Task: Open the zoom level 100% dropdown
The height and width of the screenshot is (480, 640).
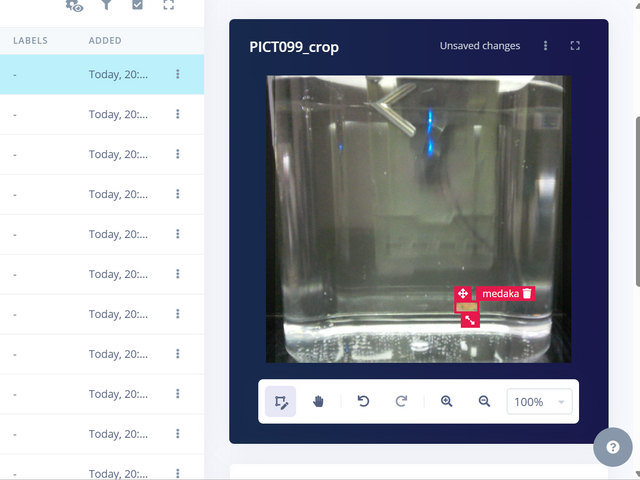Action: click(540, 401)
